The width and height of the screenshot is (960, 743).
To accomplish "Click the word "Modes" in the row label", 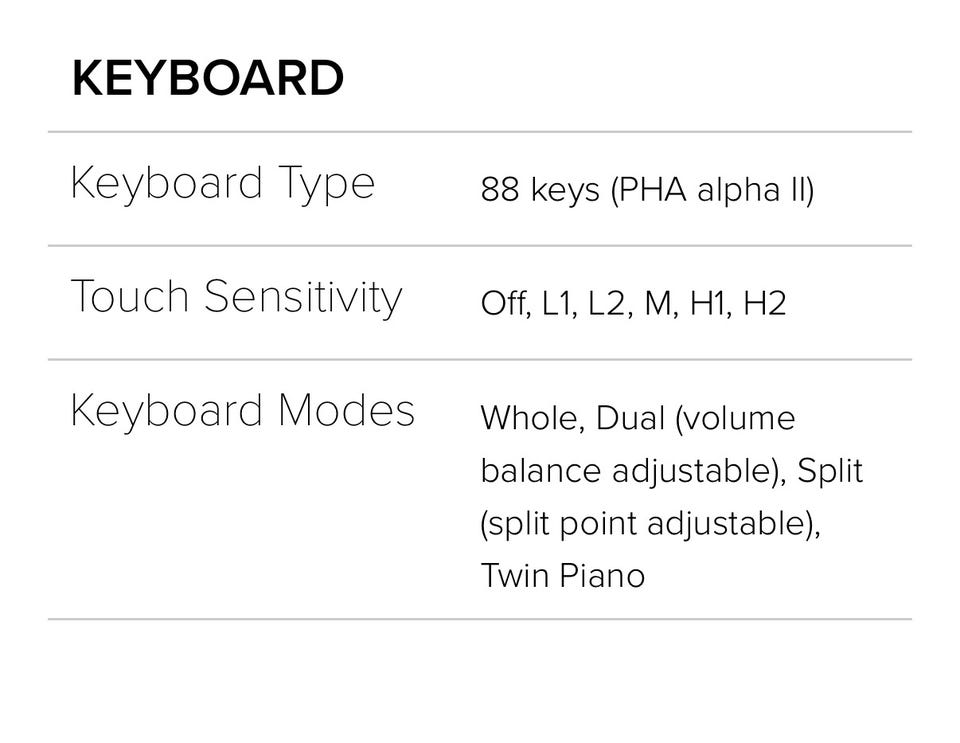I will pos(346,411).
